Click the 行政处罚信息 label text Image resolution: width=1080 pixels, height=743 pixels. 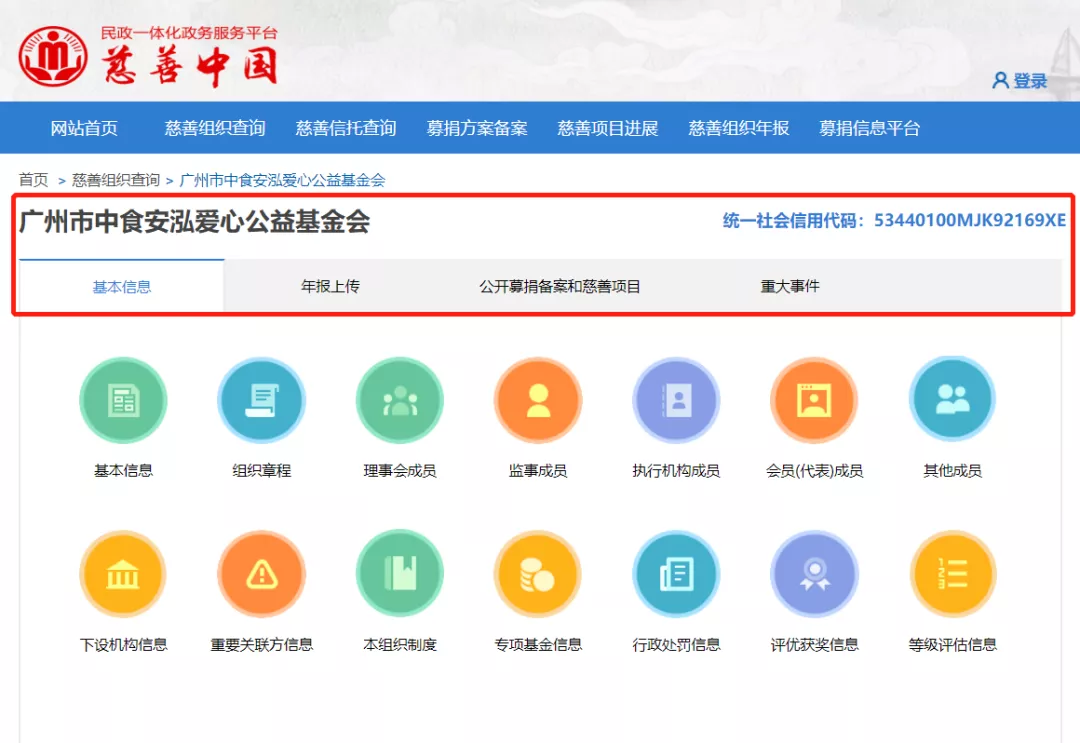pyautogui.click(x=676, y=645)
